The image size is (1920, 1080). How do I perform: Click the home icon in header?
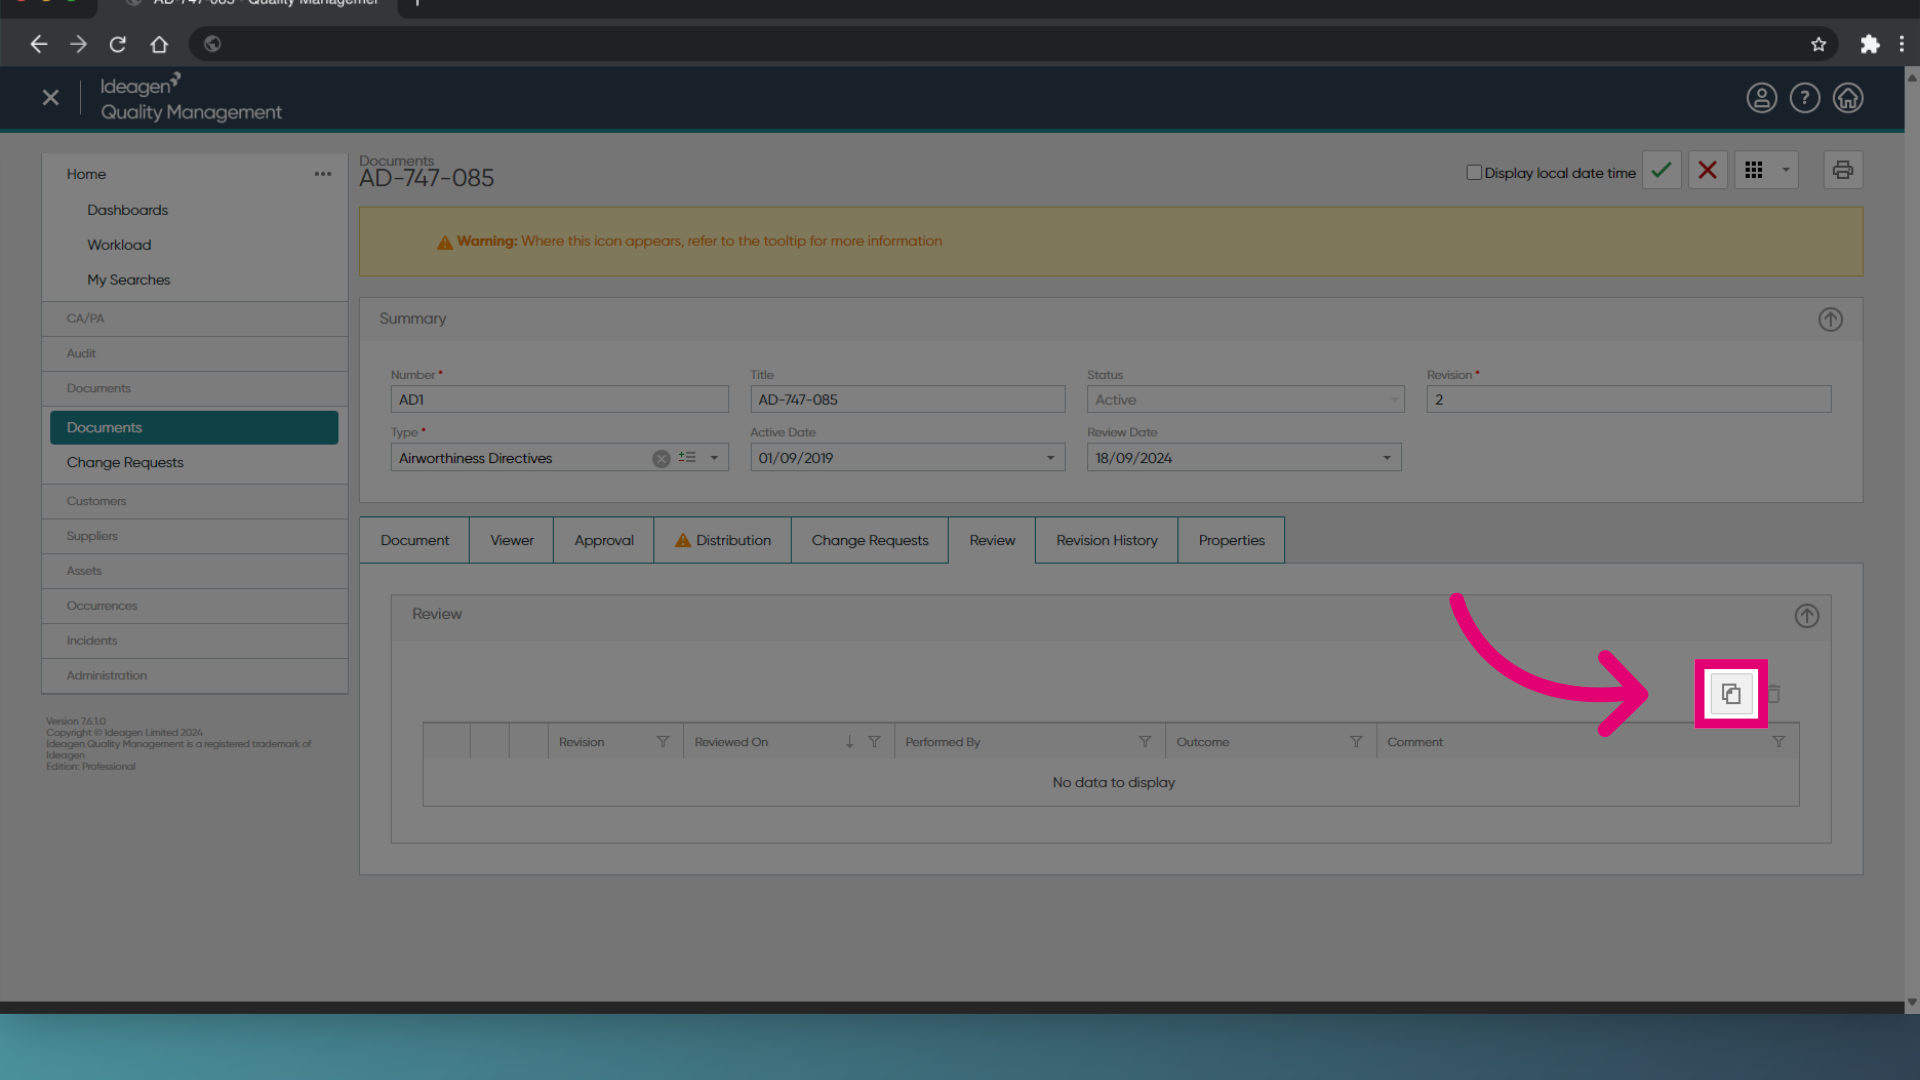(x=1847, y=98)
